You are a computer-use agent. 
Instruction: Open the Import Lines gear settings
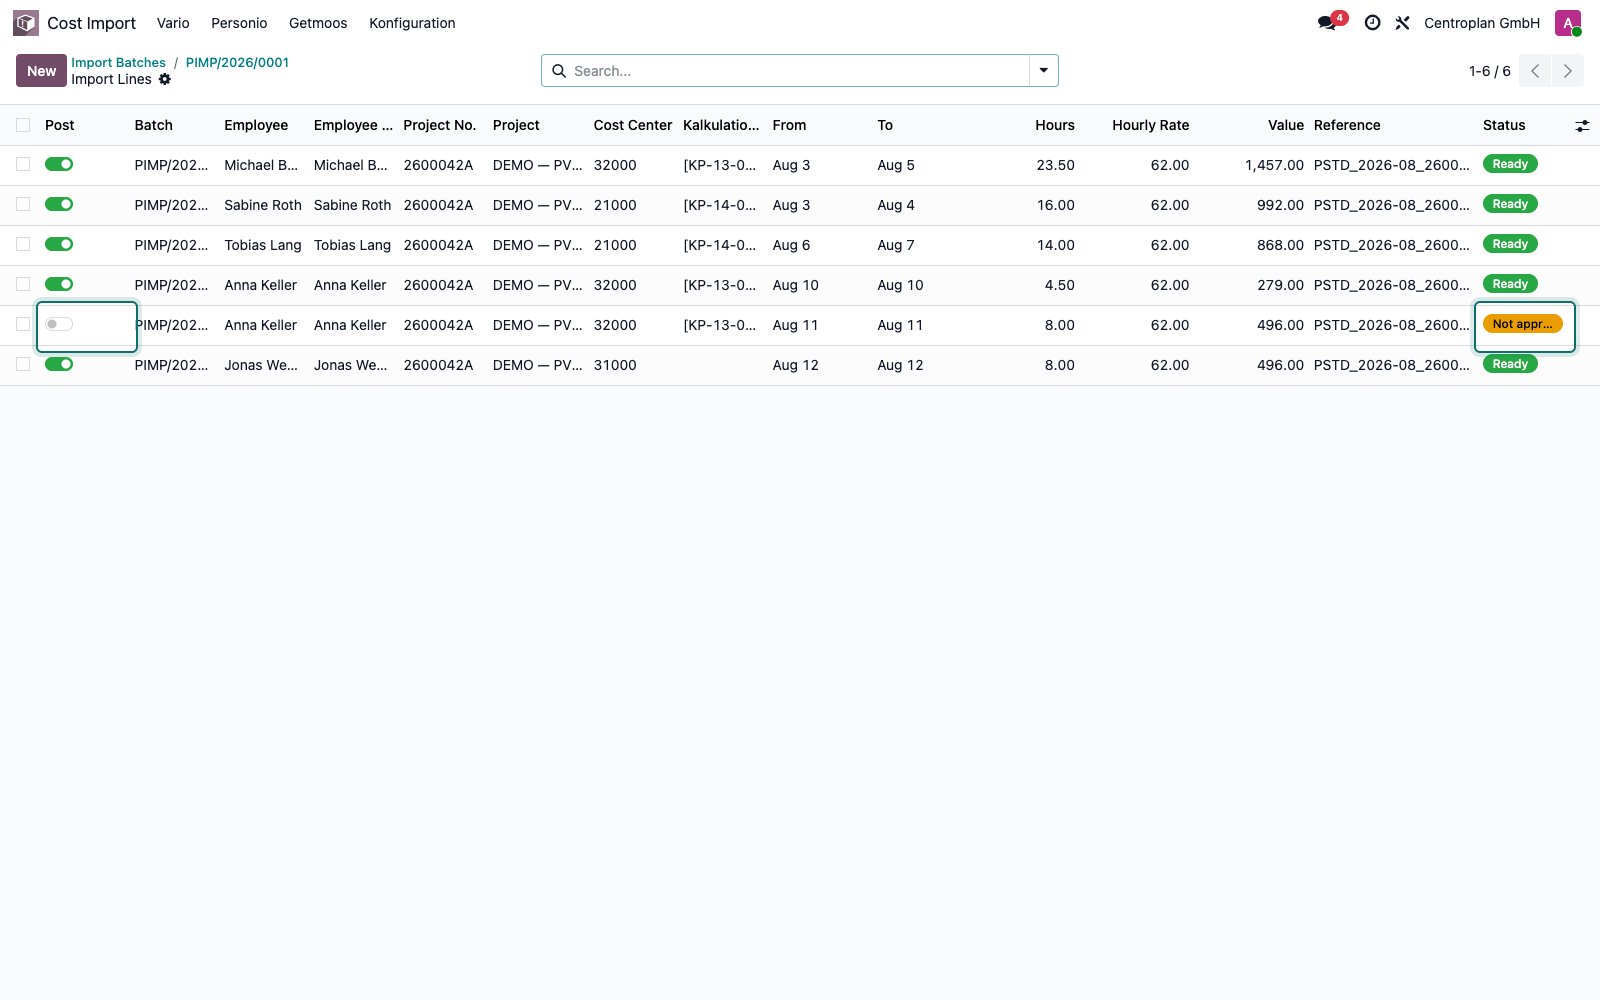click(165, 79)
